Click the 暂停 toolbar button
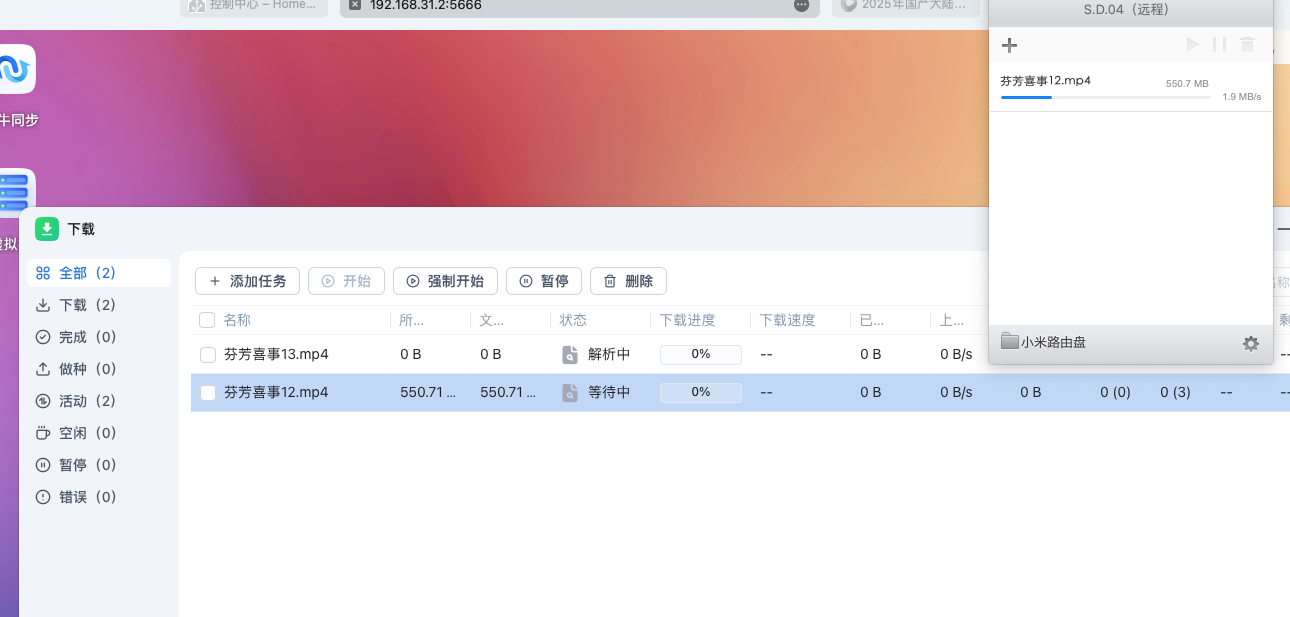 coord(544,281)
